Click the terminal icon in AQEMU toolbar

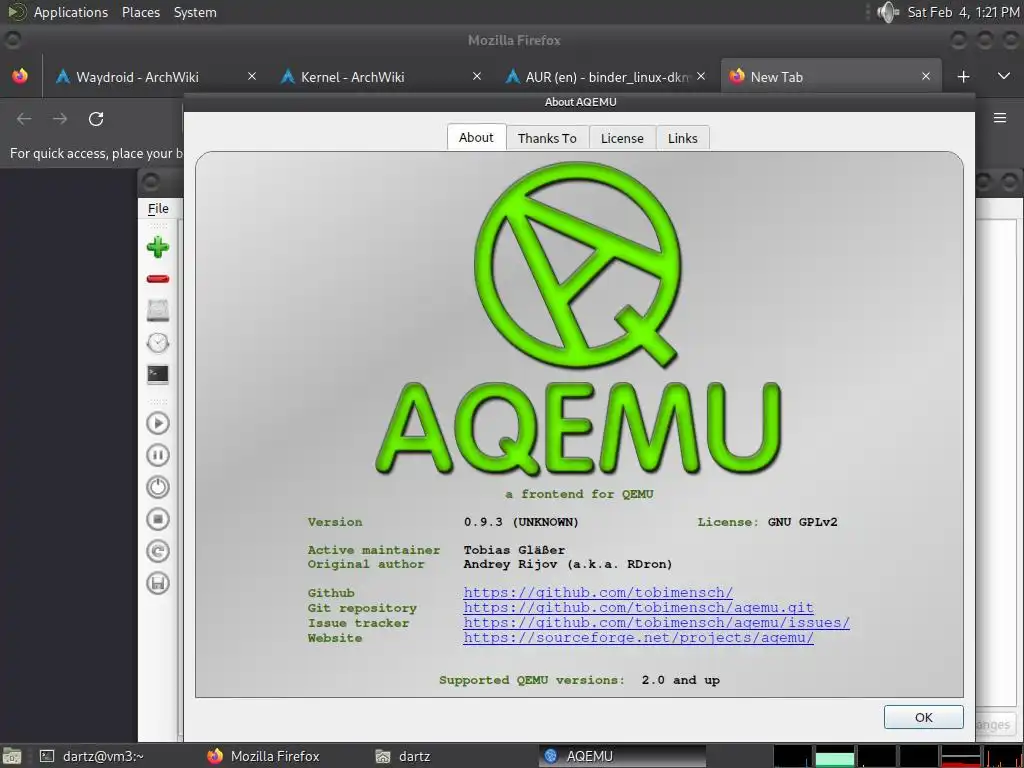click(x=157, y=374)
